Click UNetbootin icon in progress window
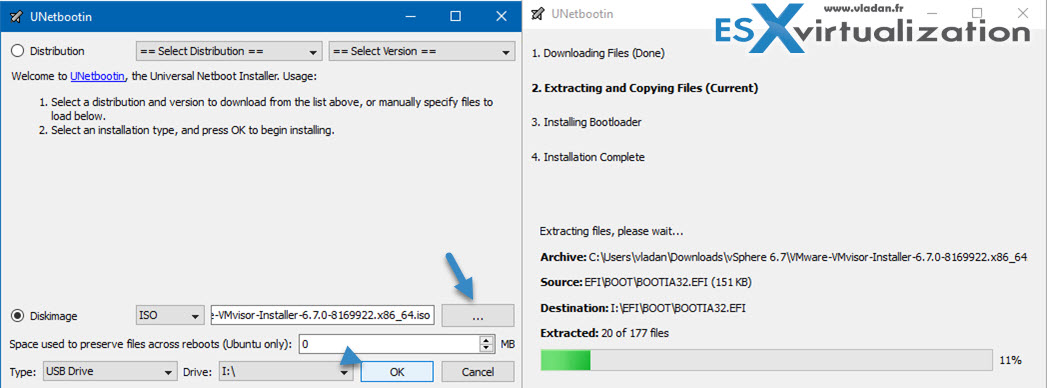Viewport: 1047px width, 388px height. [538, 13]
